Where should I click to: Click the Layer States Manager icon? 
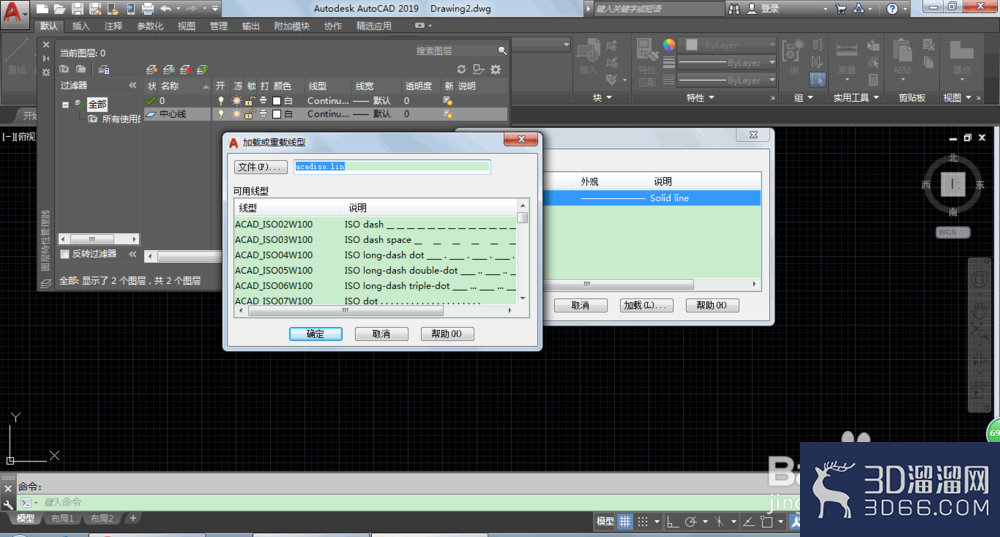tap(103, 69)
